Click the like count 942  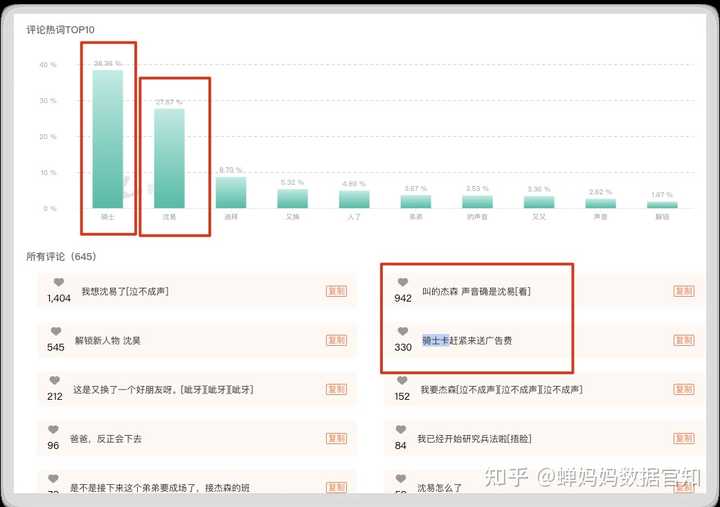click(403, 299)
